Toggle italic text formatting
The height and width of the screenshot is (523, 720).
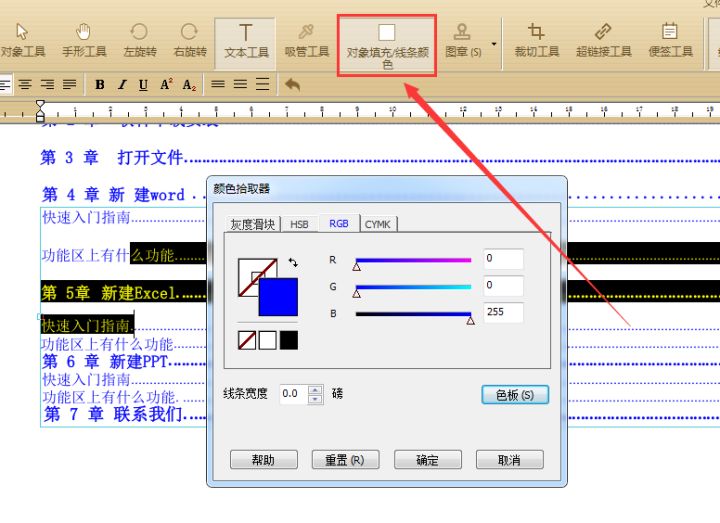(122, 85)
